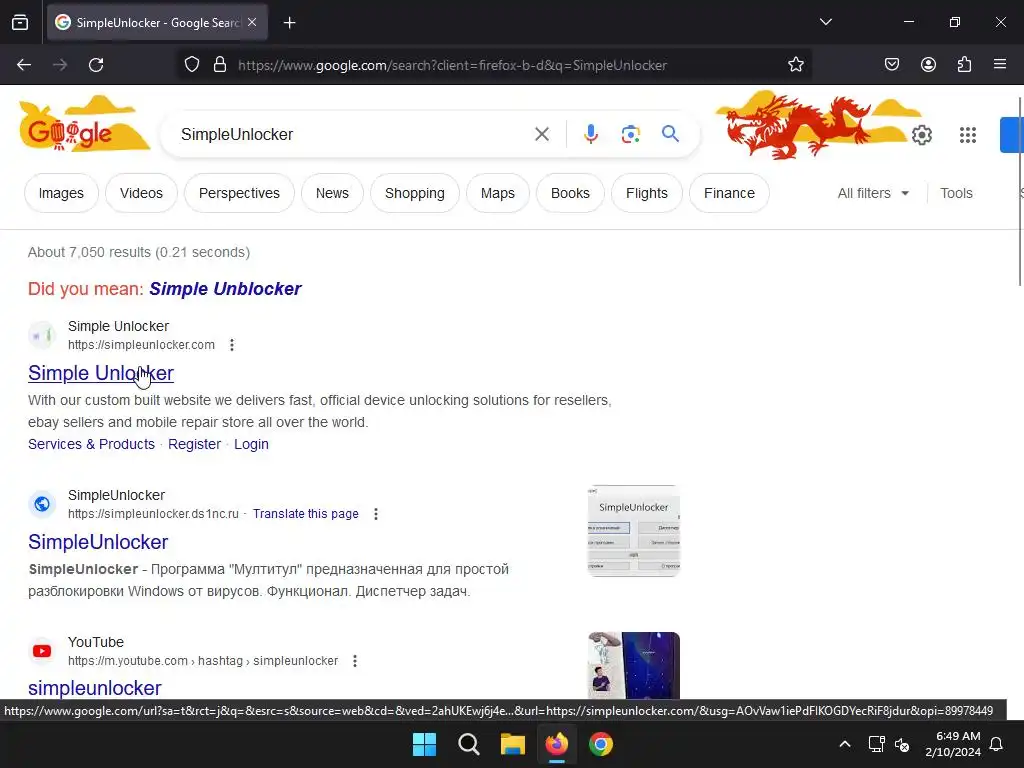
Task: Filter results by Images
Action: [61, 193]
